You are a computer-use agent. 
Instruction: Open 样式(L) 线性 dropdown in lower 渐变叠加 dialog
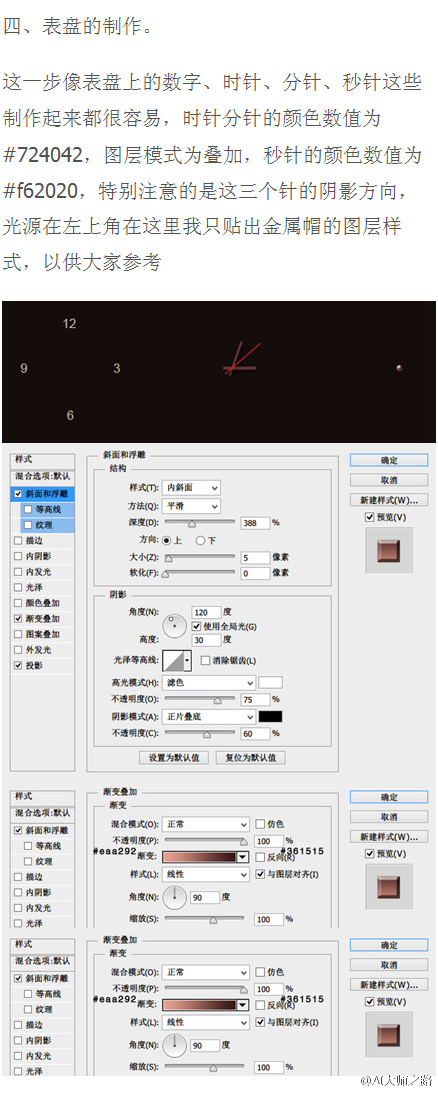[x=206, y=1023]
